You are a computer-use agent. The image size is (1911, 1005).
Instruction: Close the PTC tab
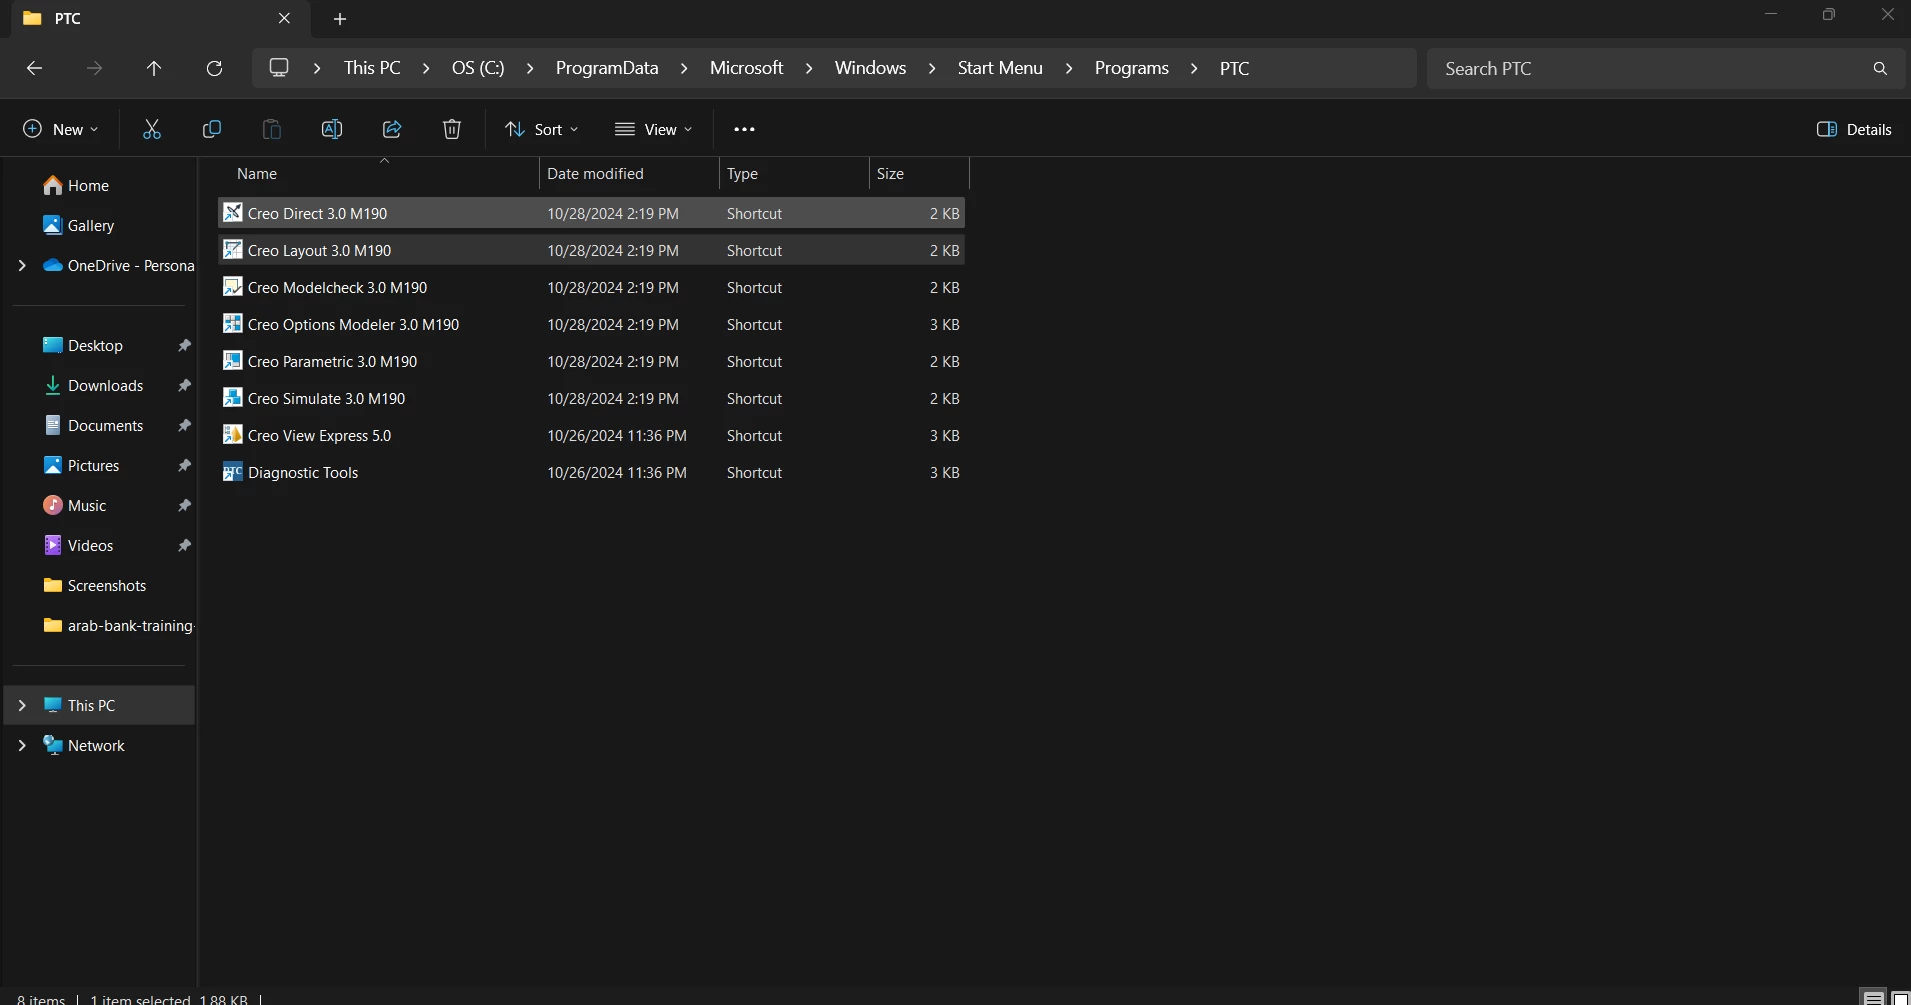coord(284,18)
